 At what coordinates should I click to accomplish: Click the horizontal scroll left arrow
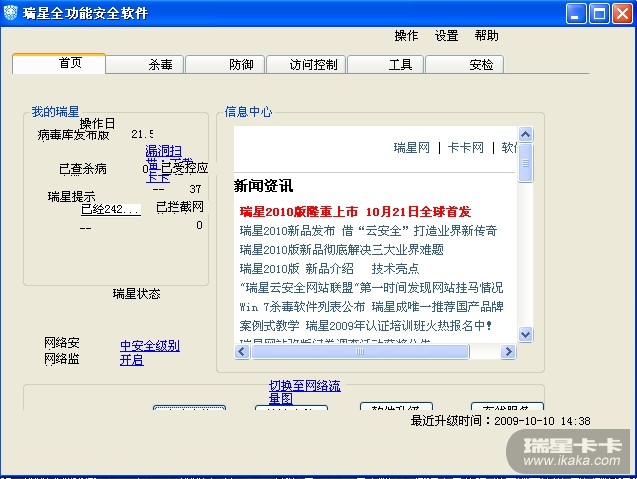click(242, 351)
